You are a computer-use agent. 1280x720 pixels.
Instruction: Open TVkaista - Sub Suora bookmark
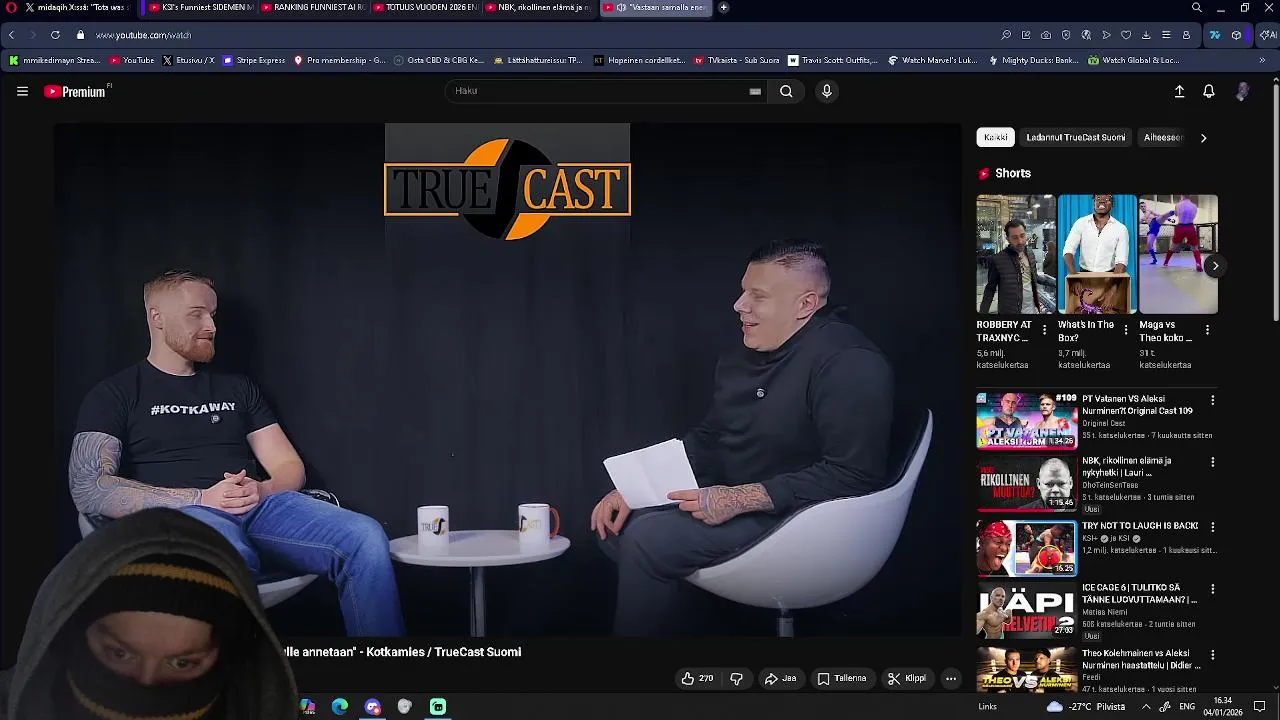pyautogui.click(x=737, y=60)
